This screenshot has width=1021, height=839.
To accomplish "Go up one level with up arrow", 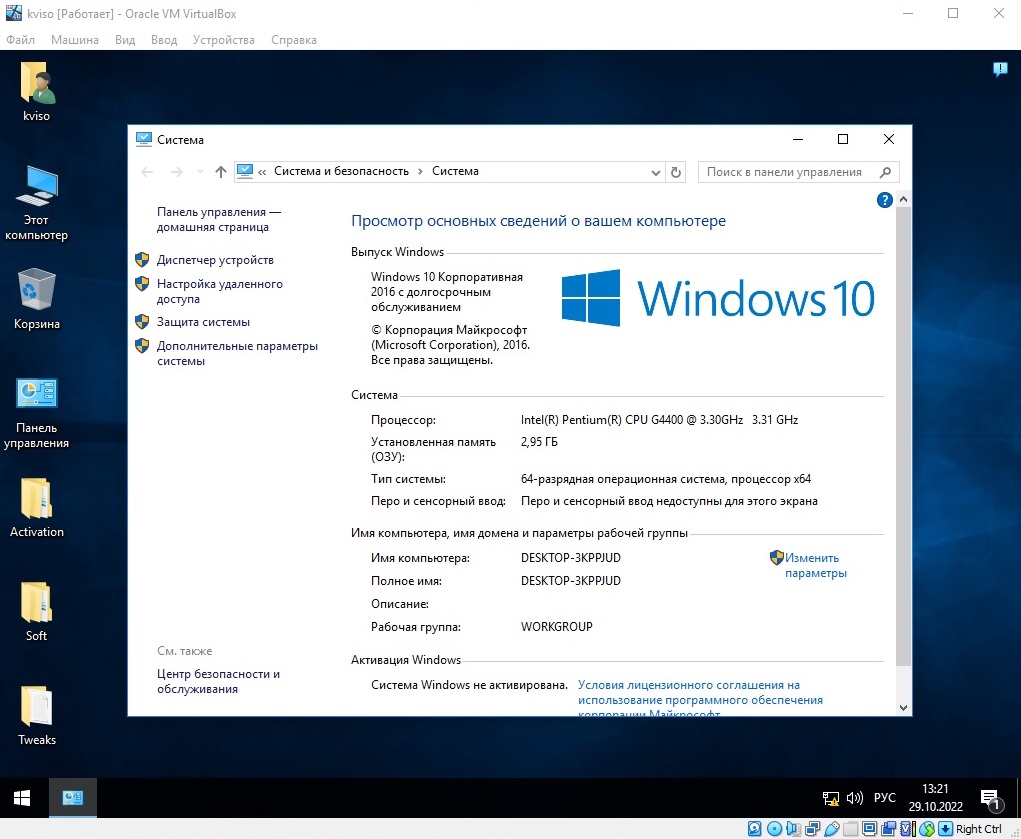I will (x=221, y=172).
